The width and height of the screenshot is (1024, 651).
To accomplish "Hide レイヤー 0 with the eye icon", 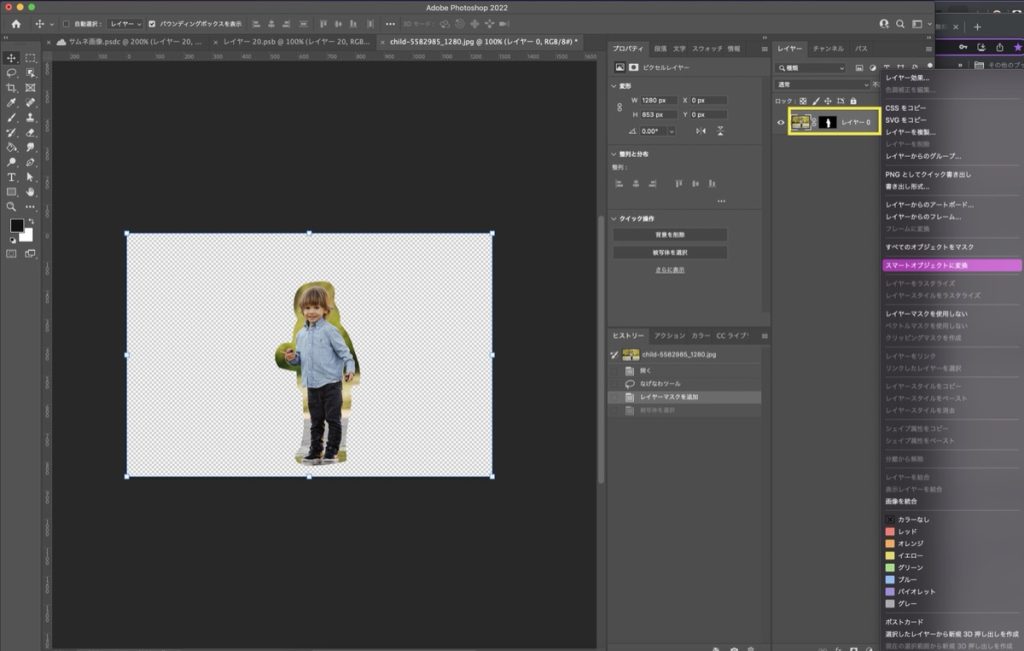I will click(780, 122).
